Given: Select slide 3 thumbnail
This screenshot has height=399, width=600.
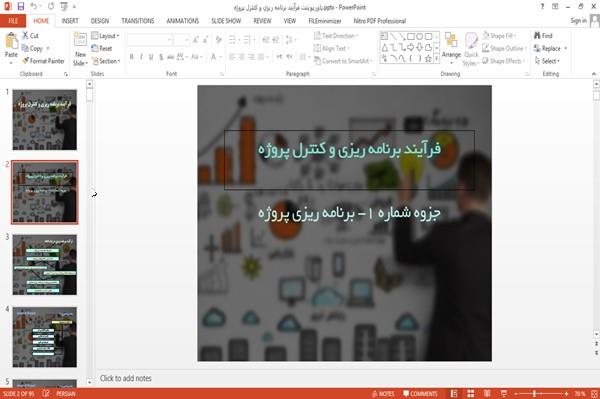Looking at the screenshot, I should [45, 265].
